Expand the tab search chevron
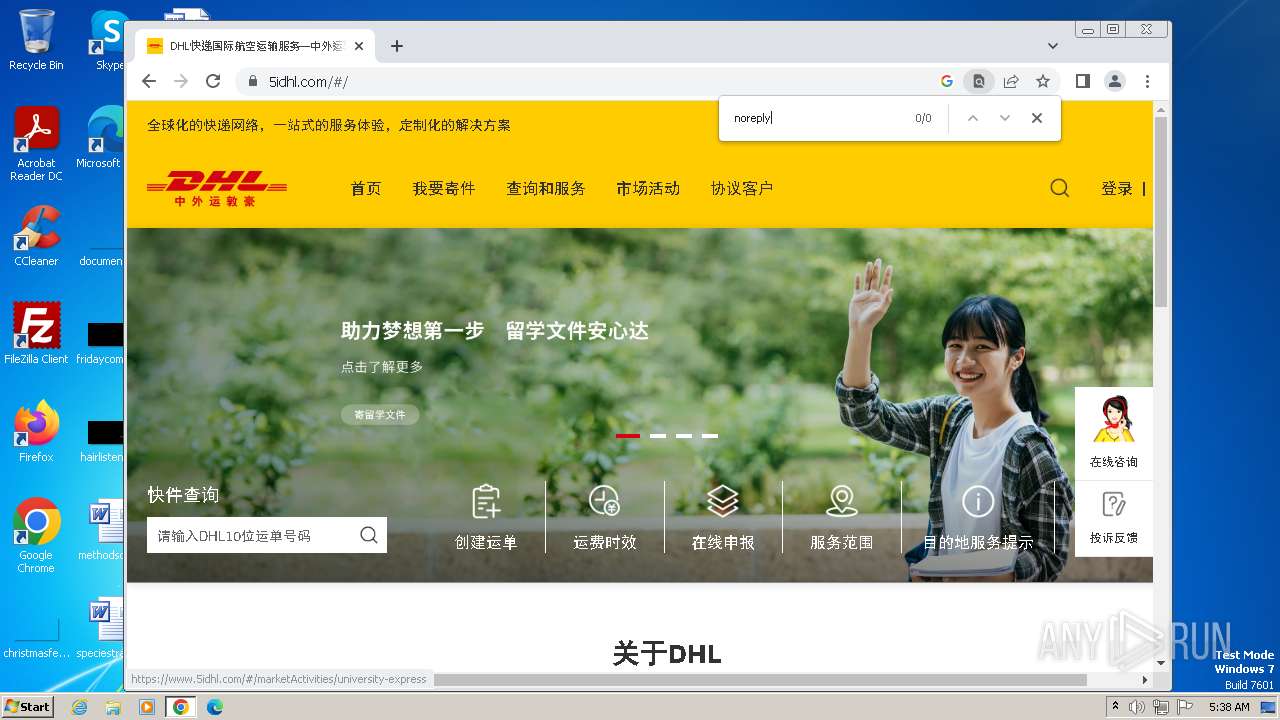1280x720 pixels. click(x=1053, y=46)
